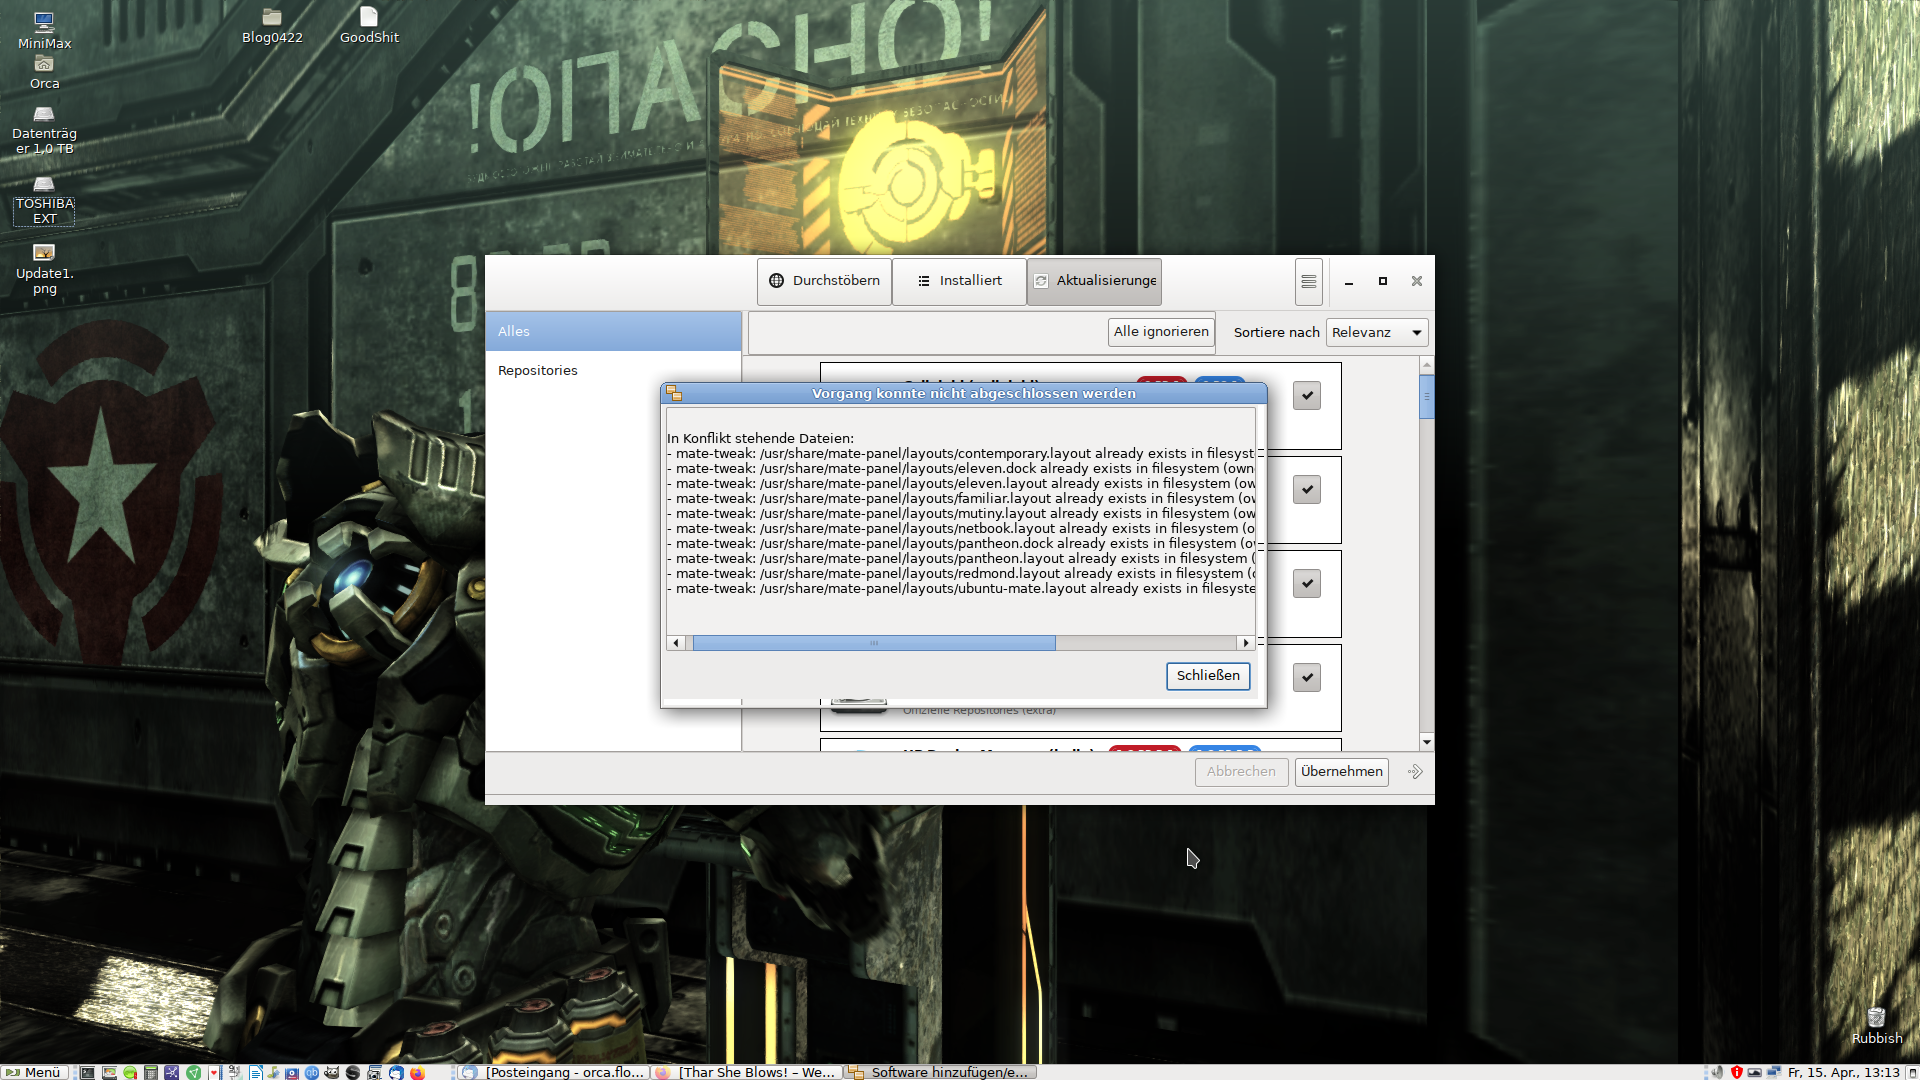
Task: Launch qBittorrent from the panel
Action: 311,1072
